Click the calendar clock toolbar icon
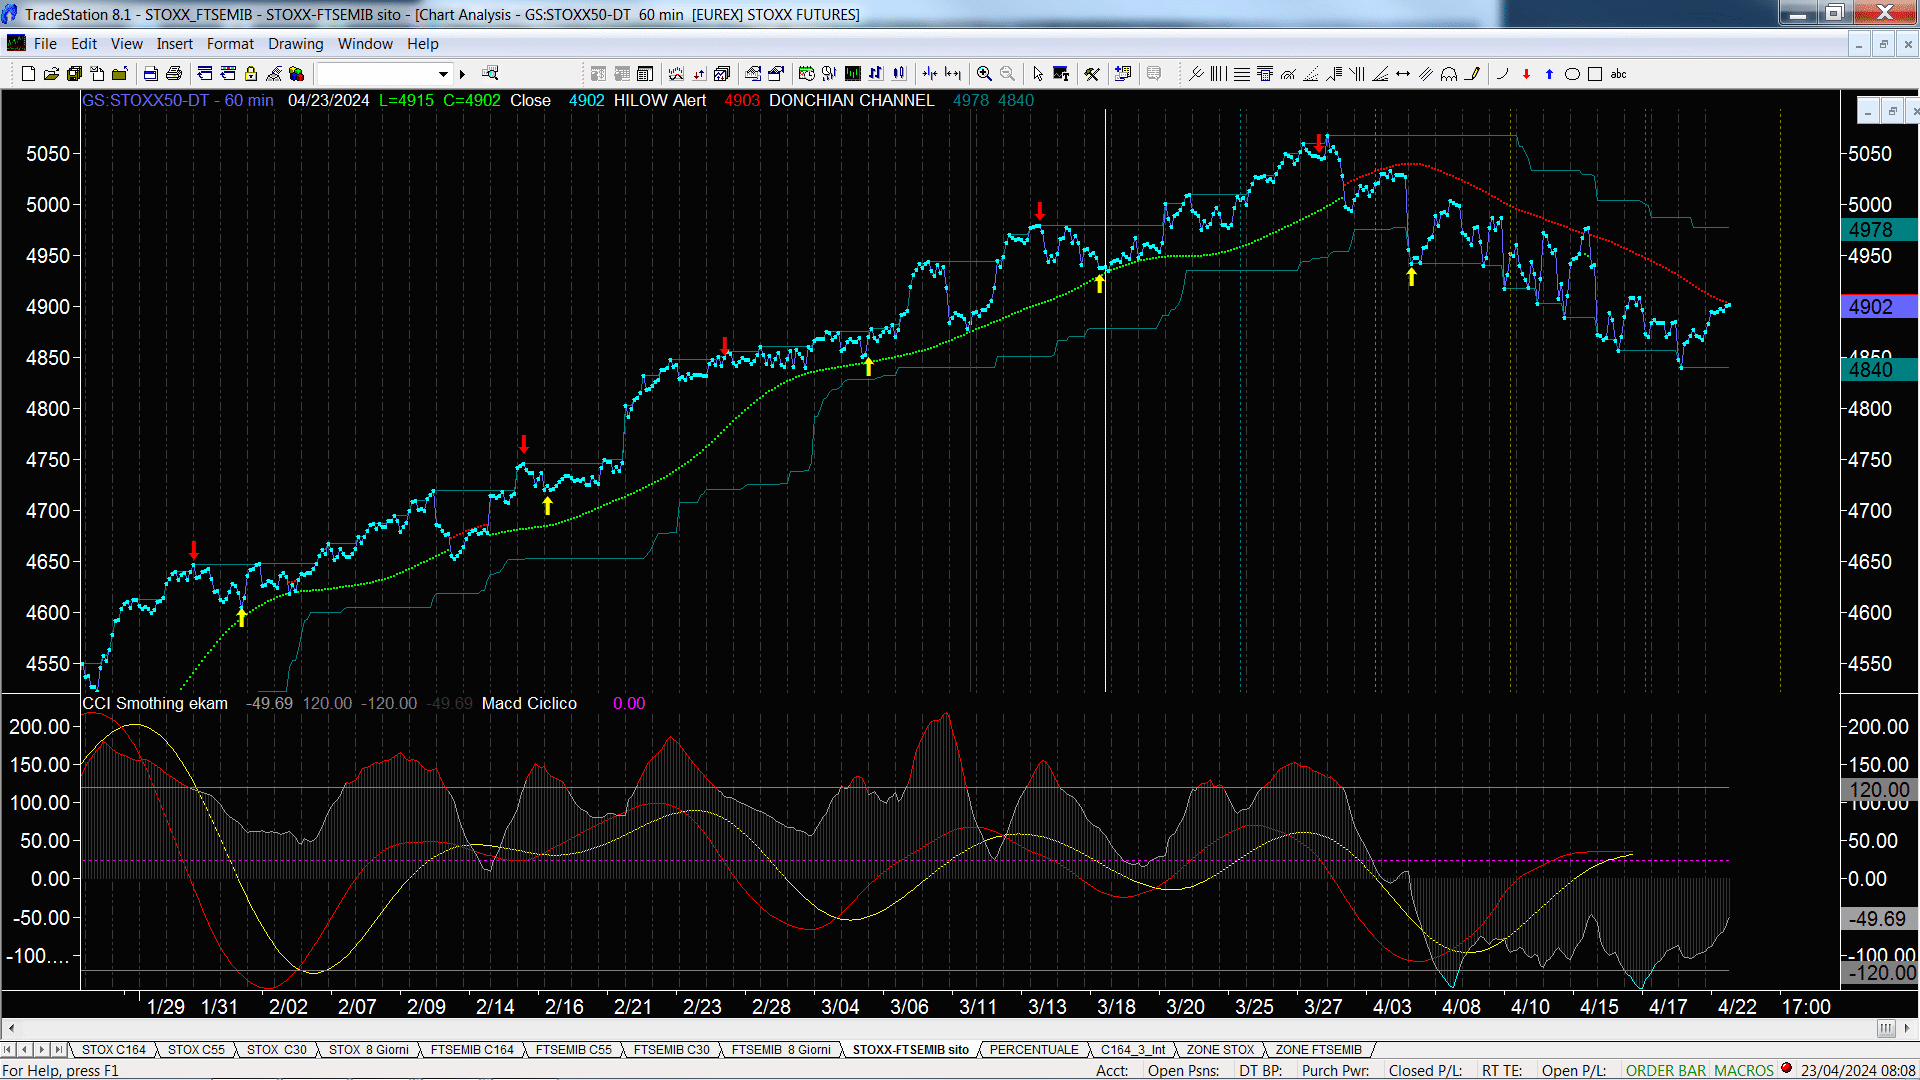Screen dimensions: 1920x1080 (x=806, y=74)
